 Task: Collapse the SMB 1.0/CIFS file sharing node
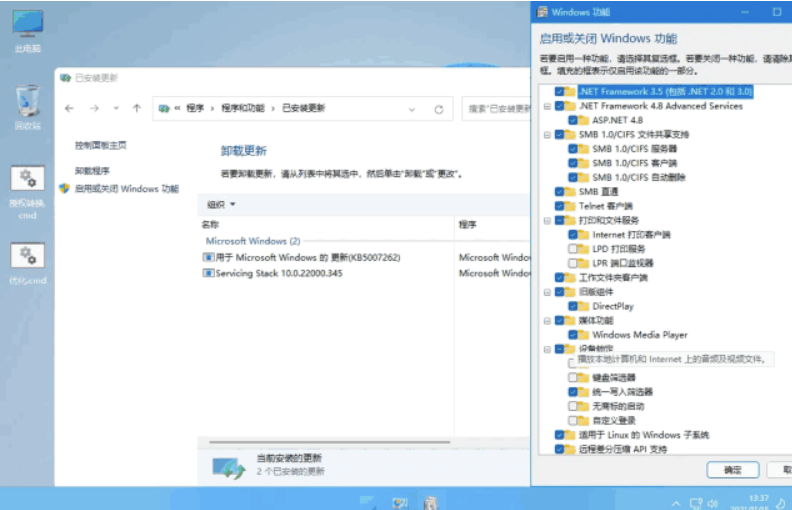[547, 135]
